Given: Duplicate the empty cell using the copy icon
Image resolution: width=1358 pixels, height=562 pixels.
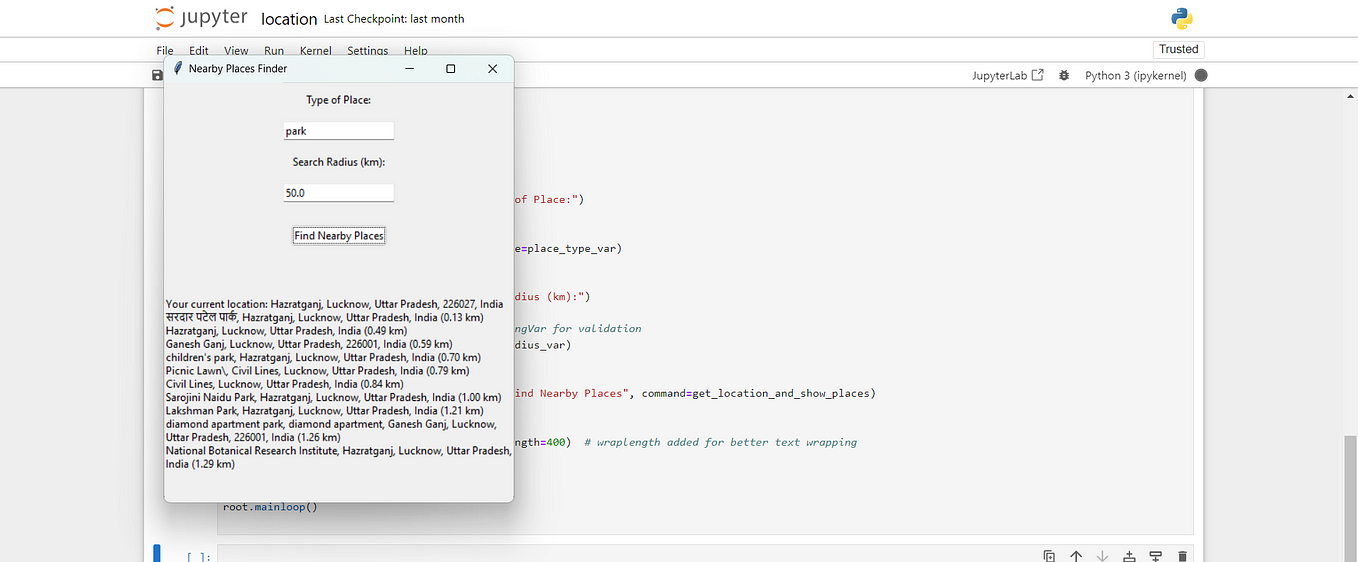Looking at the screenshot, I should point(1049,556).
